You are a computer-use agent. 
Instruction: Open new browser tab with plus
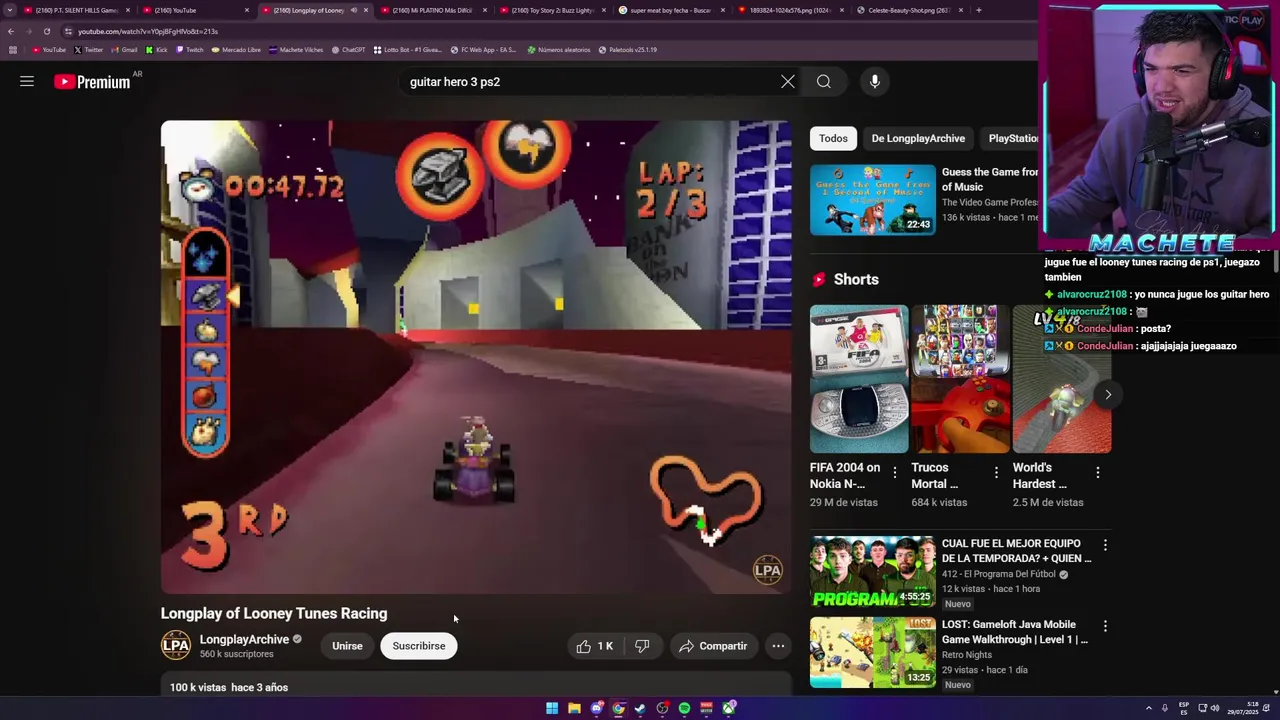tap(978, 10)
